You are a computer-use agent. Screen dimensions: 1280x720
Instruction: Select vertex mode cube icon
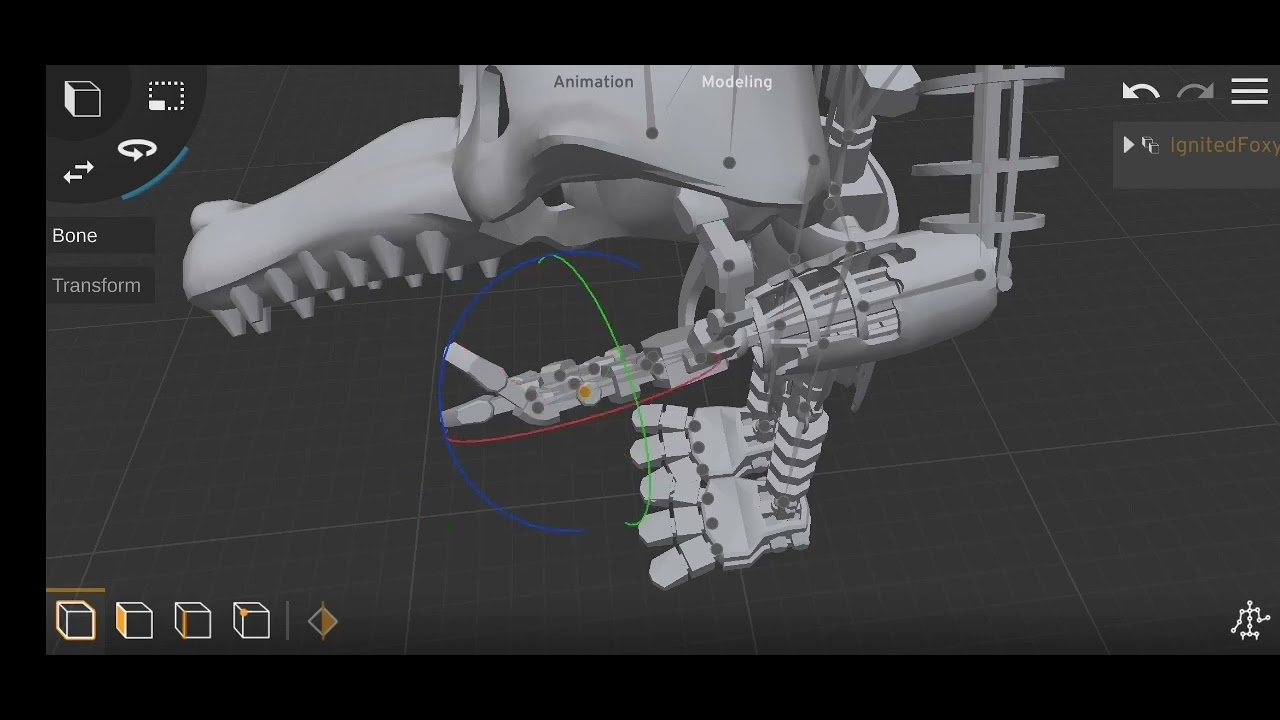[251, 621]
